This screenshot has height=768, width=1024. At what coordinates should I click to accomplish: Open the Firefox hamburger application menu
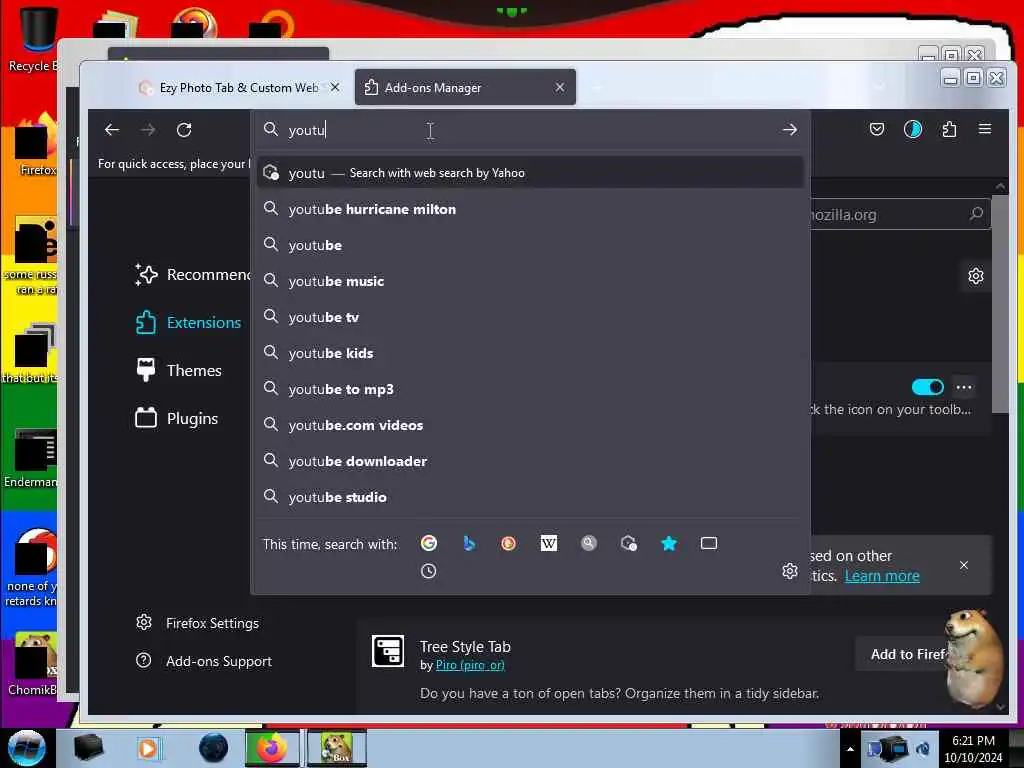[985, 129]
